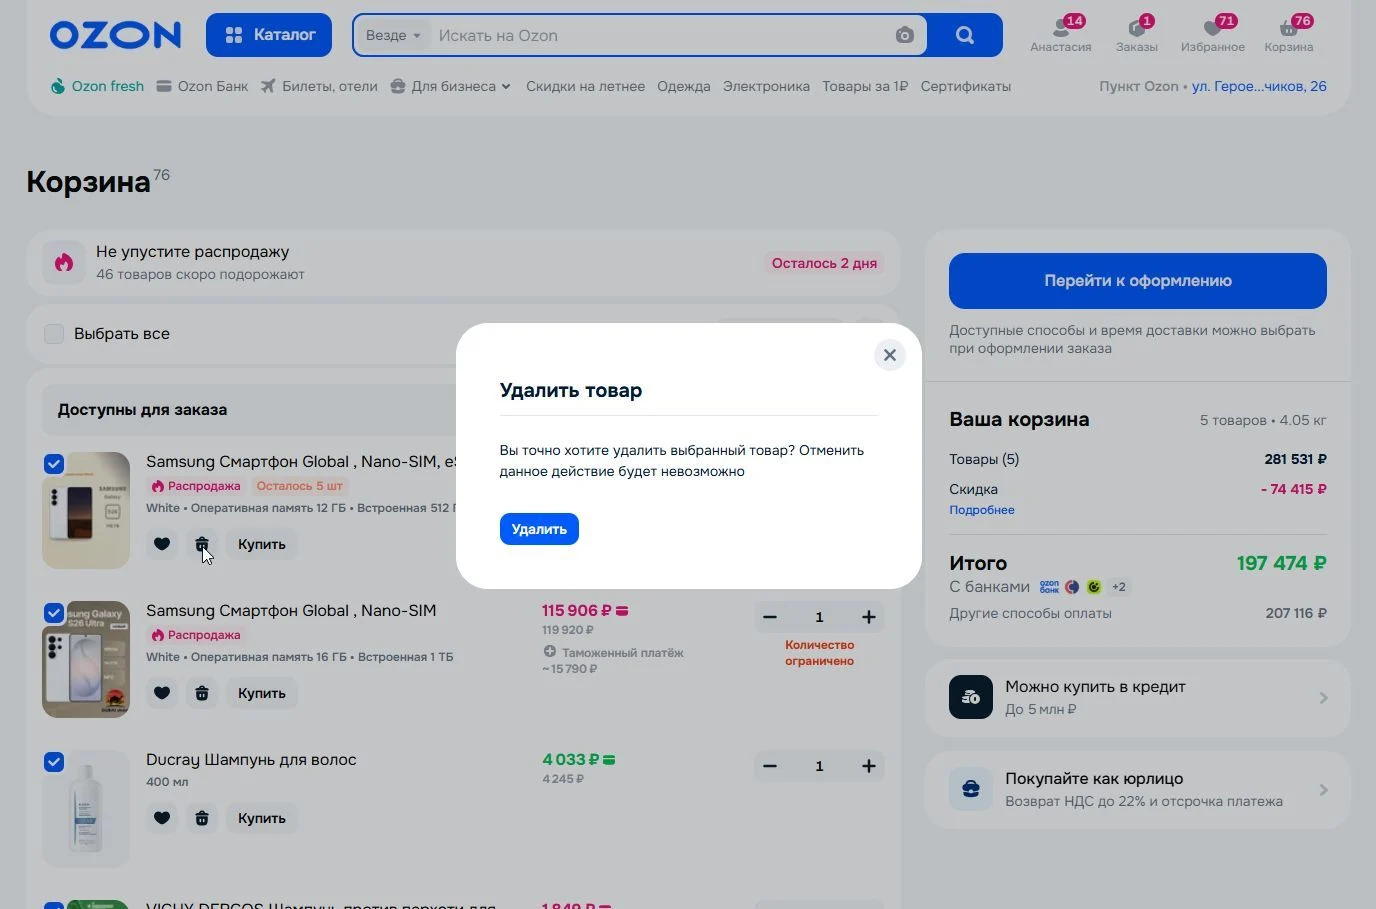Add Samsung 1 ТБ phone to favorites

point(162,693)
